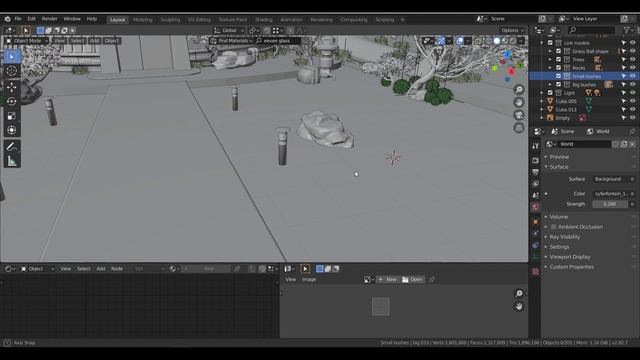This screenshot has height=360, width=640.
Task: Click the eevee glass search field
Action: point(278,41)
